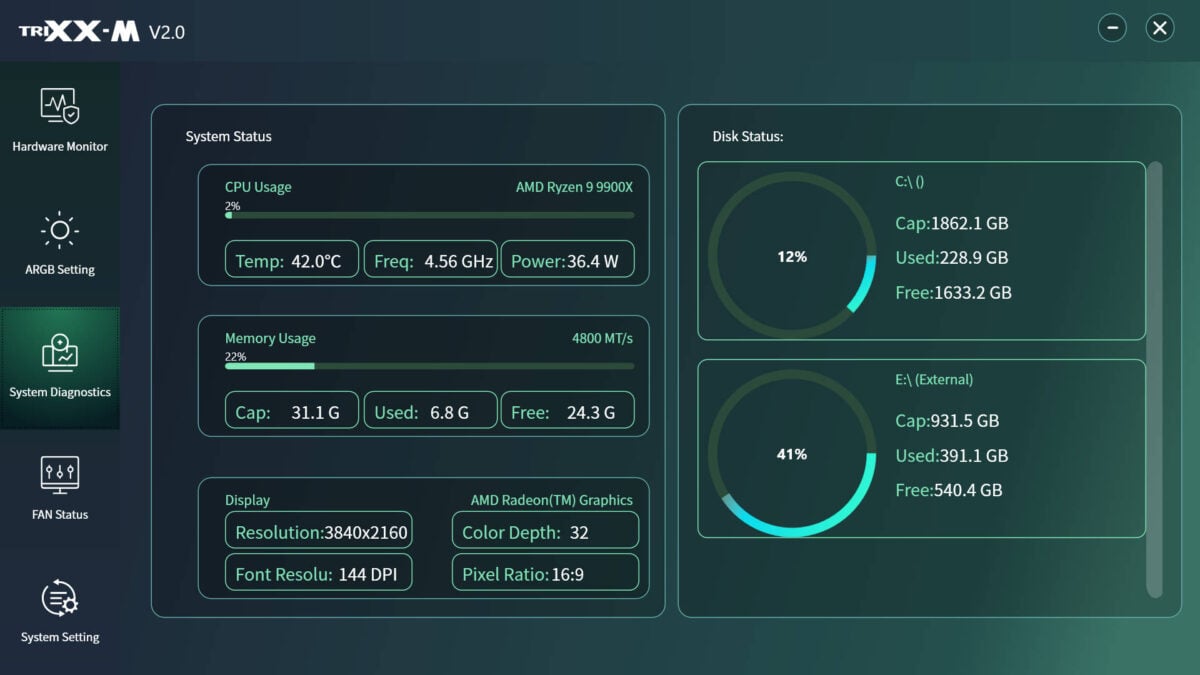Click the Pixel Ratio 16:9 field
Image resolution: width=1200 pixels, height=675 pixels.
pyautogui.click(x=545, y=572)
